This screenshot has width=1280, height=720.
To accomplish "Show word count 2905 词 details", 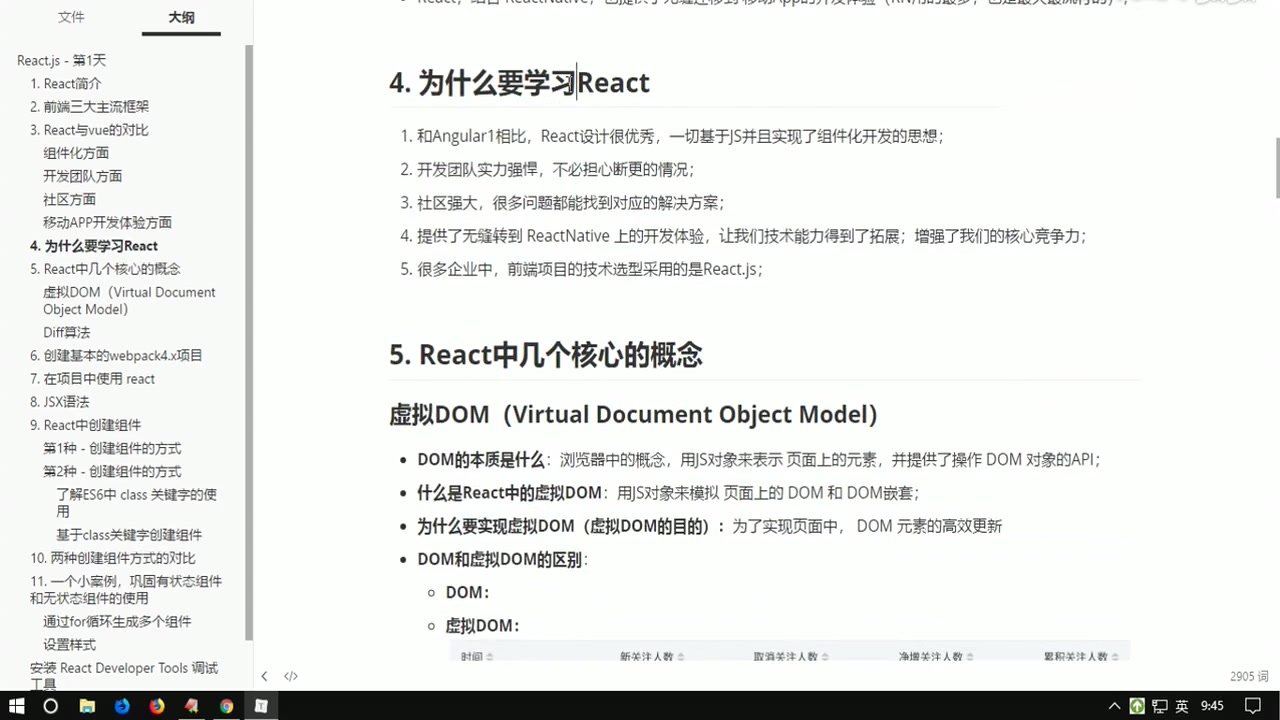I will pyautogui.click(x=1249, y=676).
